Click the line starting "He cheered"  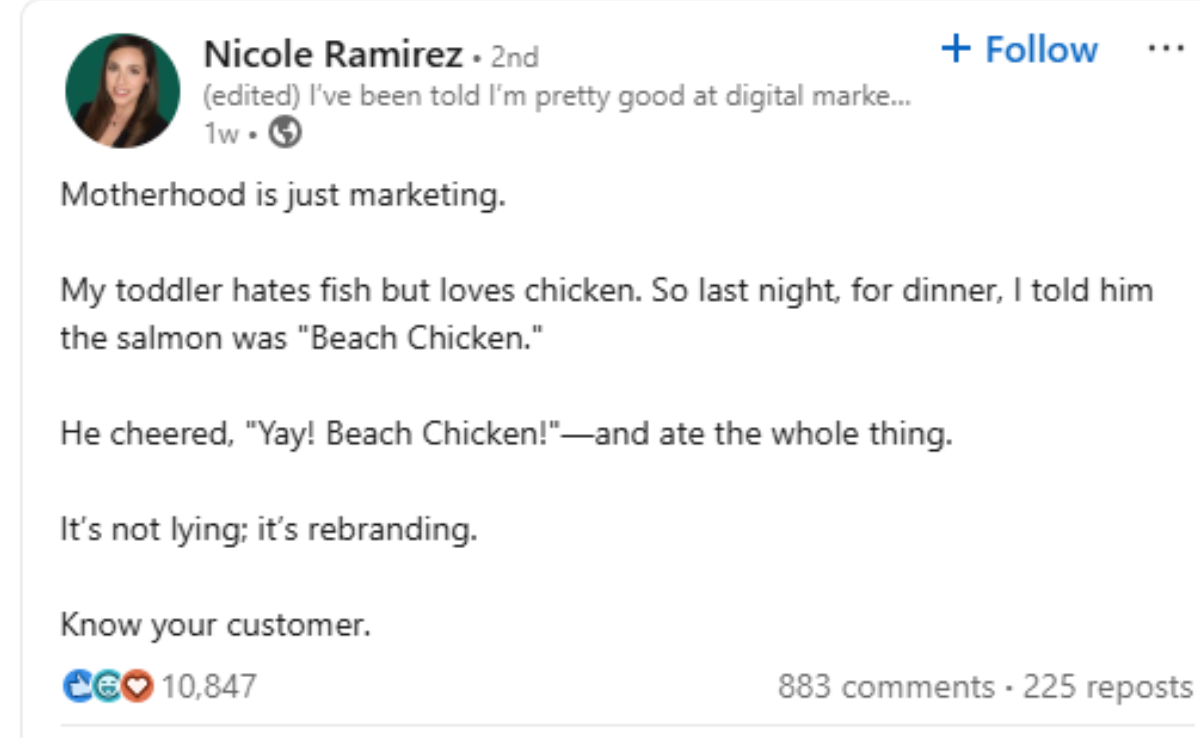(x=506, y=434)
